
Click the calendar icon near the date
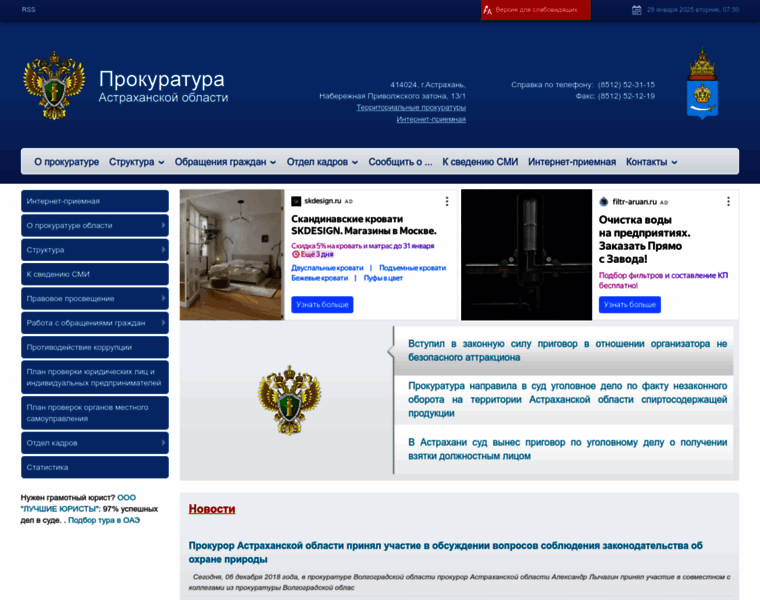pos(637,10)
